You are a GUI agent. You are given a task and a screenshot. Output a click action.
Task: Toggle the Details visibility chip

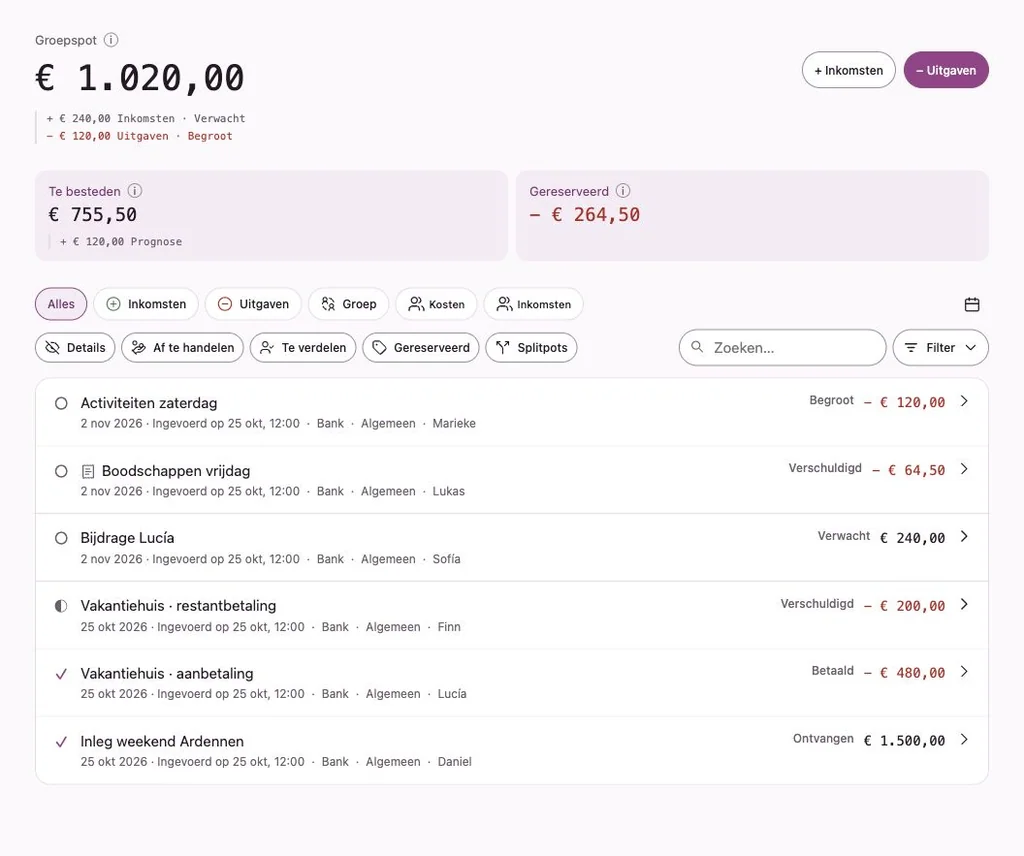(75, 347)
